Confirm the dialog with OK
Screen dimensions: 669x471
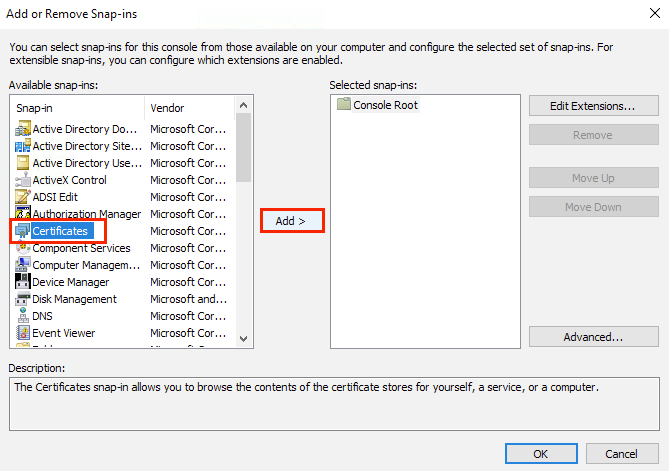(x=541, y=454)
